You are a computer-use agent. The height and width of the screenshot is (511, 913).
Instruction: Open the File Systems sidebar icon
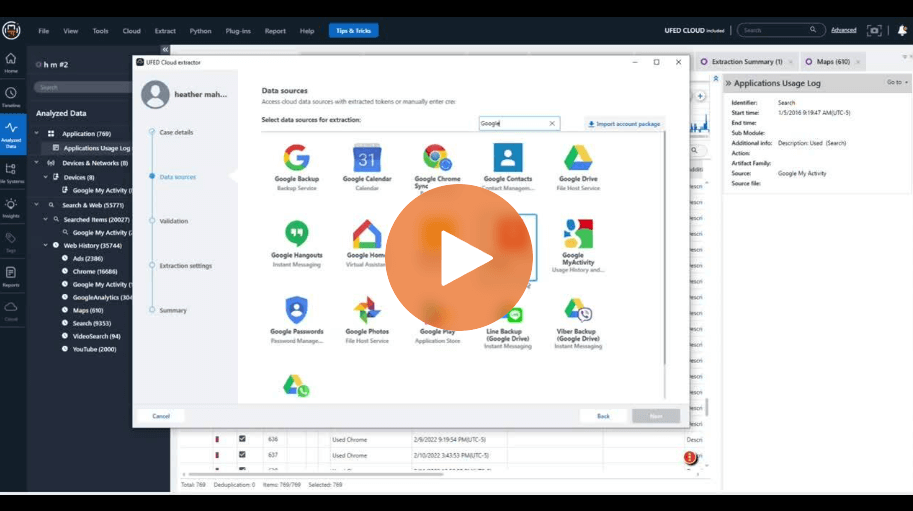11,173
